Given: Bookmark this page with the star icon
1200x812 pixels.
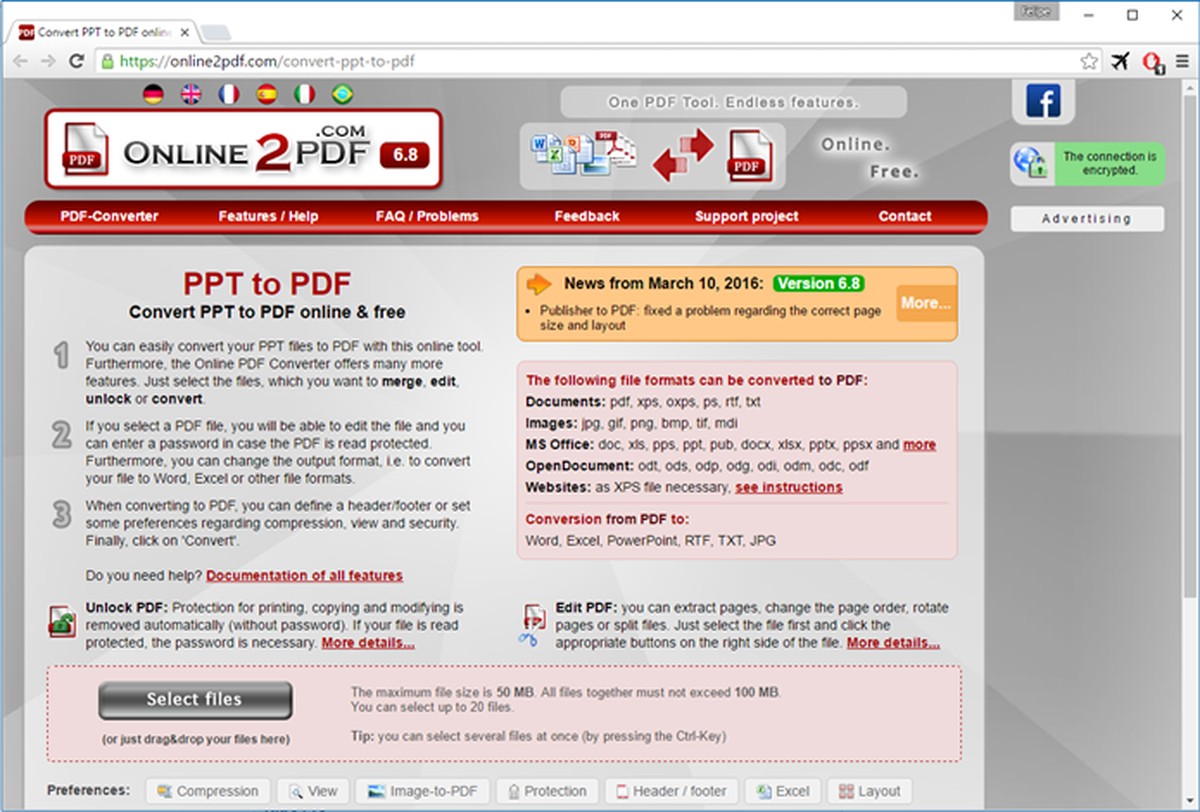Looking at the screenshot, I should point(1089,61).
